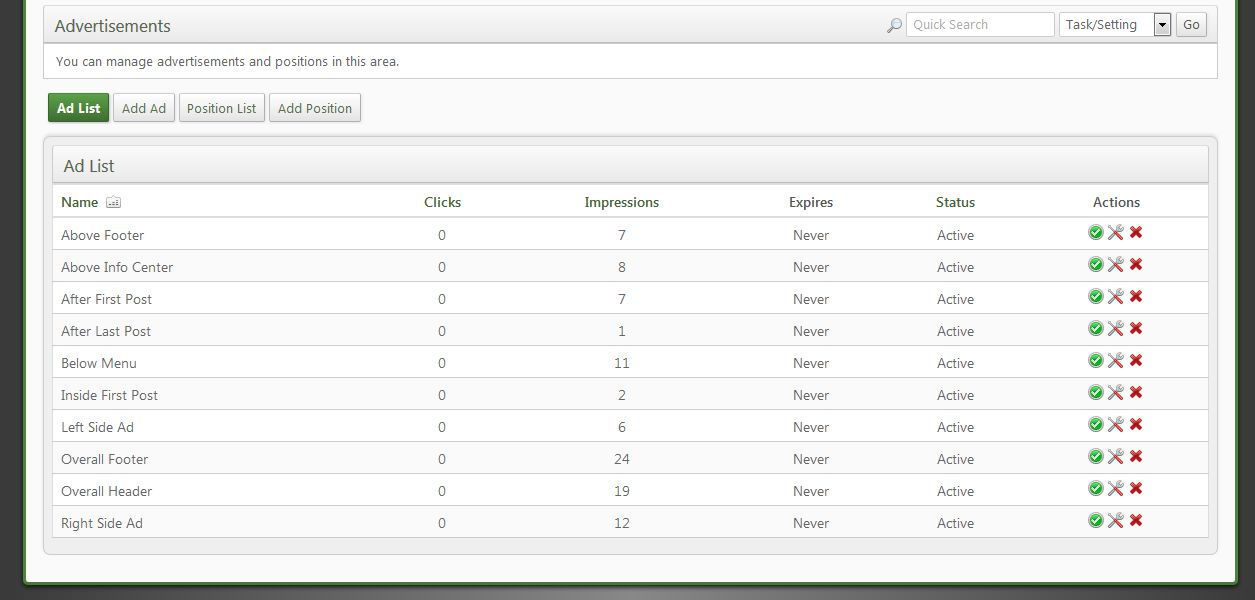The height and width of the screenshot is (600, 1255).
Task: Click the Go button
Action: point(1191,25)
